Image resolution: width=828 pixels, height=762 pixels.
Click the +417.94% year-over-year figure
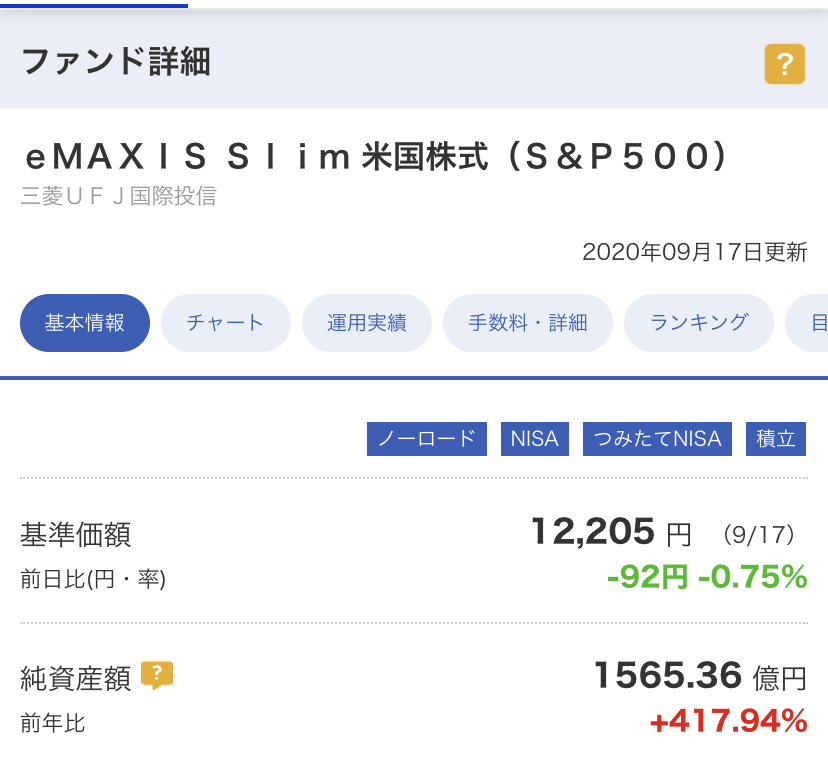(729, 721)
